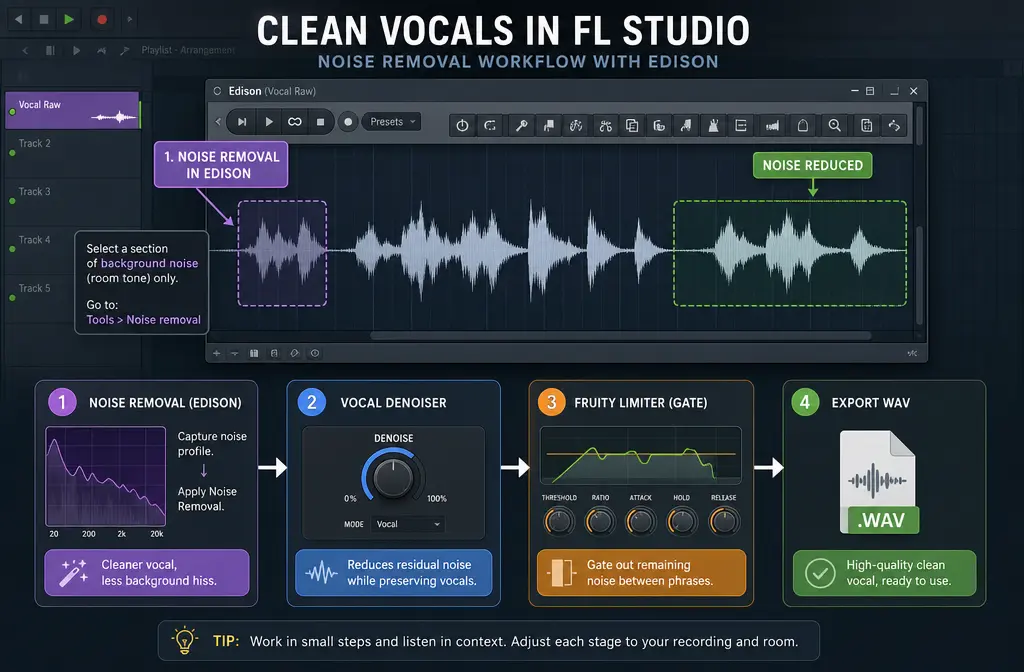Image resolution: width=1024 pixels, height=672 pixels.
Task: Select Track 2 in the playlist
Action: pos(72,153)
